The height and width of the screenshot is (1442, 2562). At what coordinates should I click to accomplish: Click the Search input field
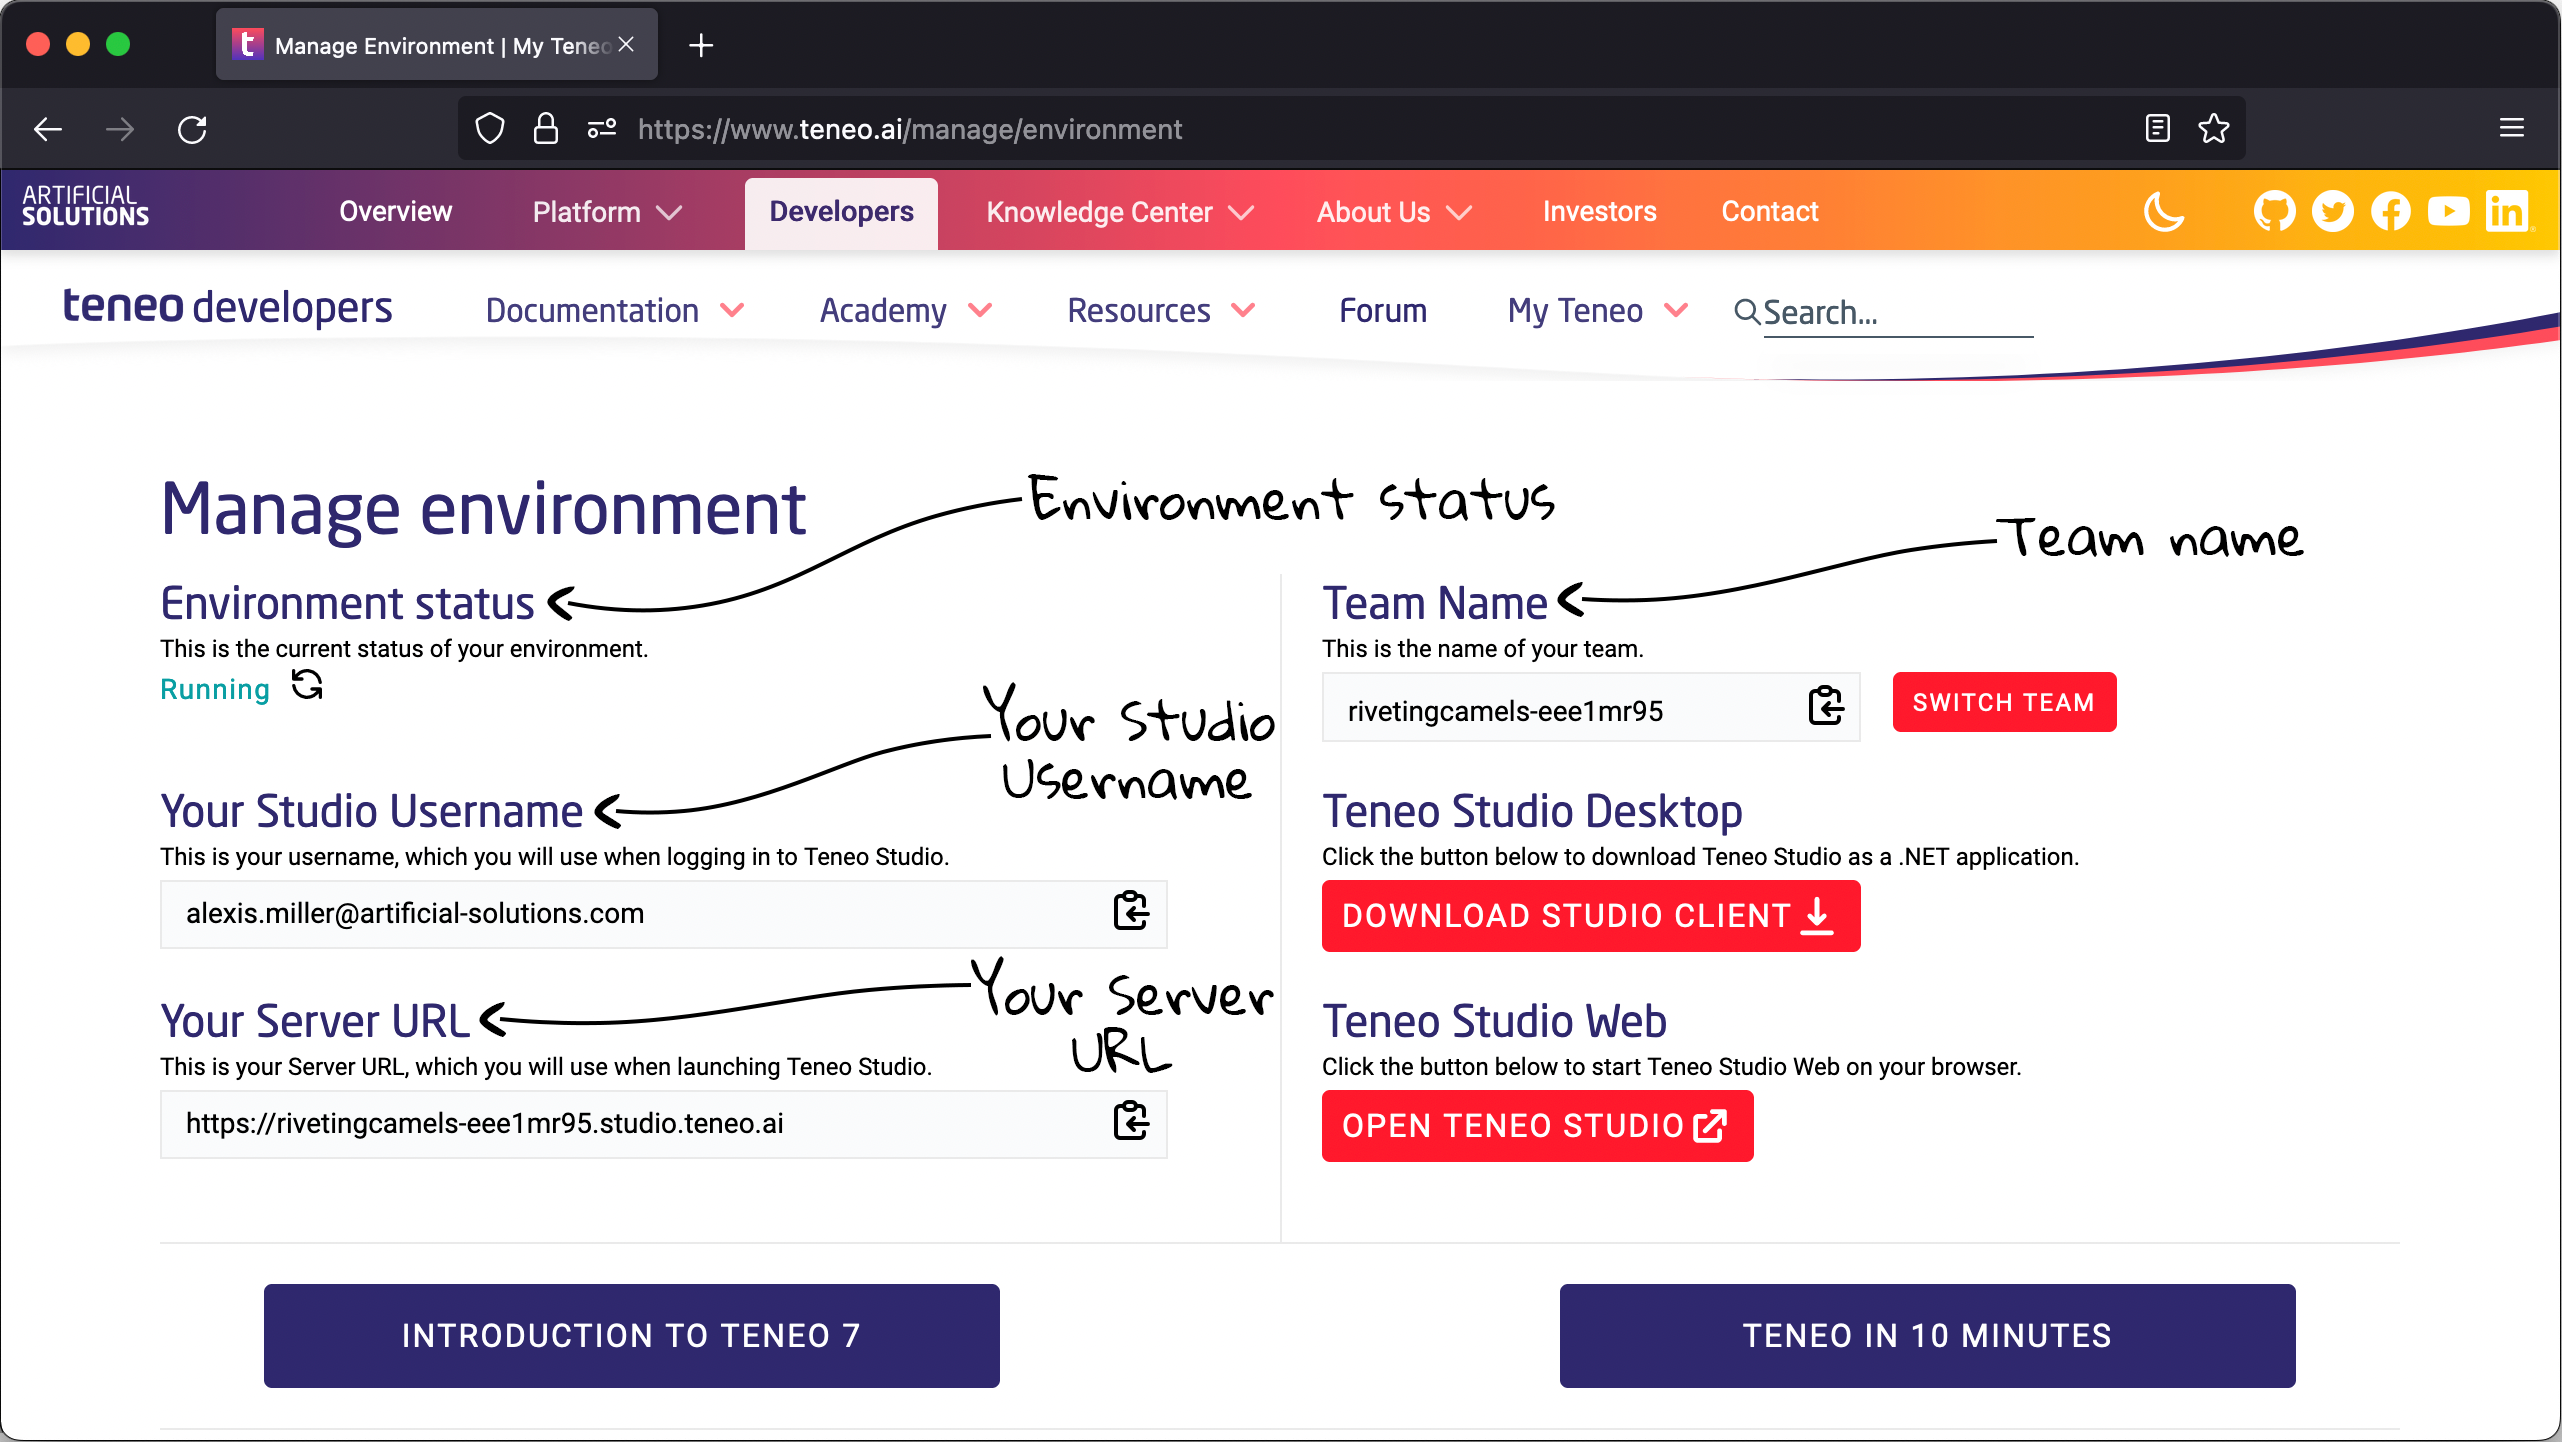pos(1896,313)
